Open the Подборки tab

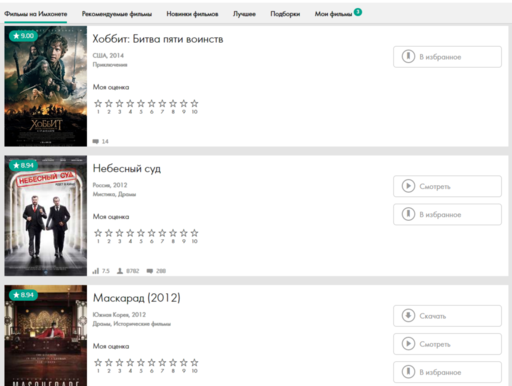tap(285, 14)
